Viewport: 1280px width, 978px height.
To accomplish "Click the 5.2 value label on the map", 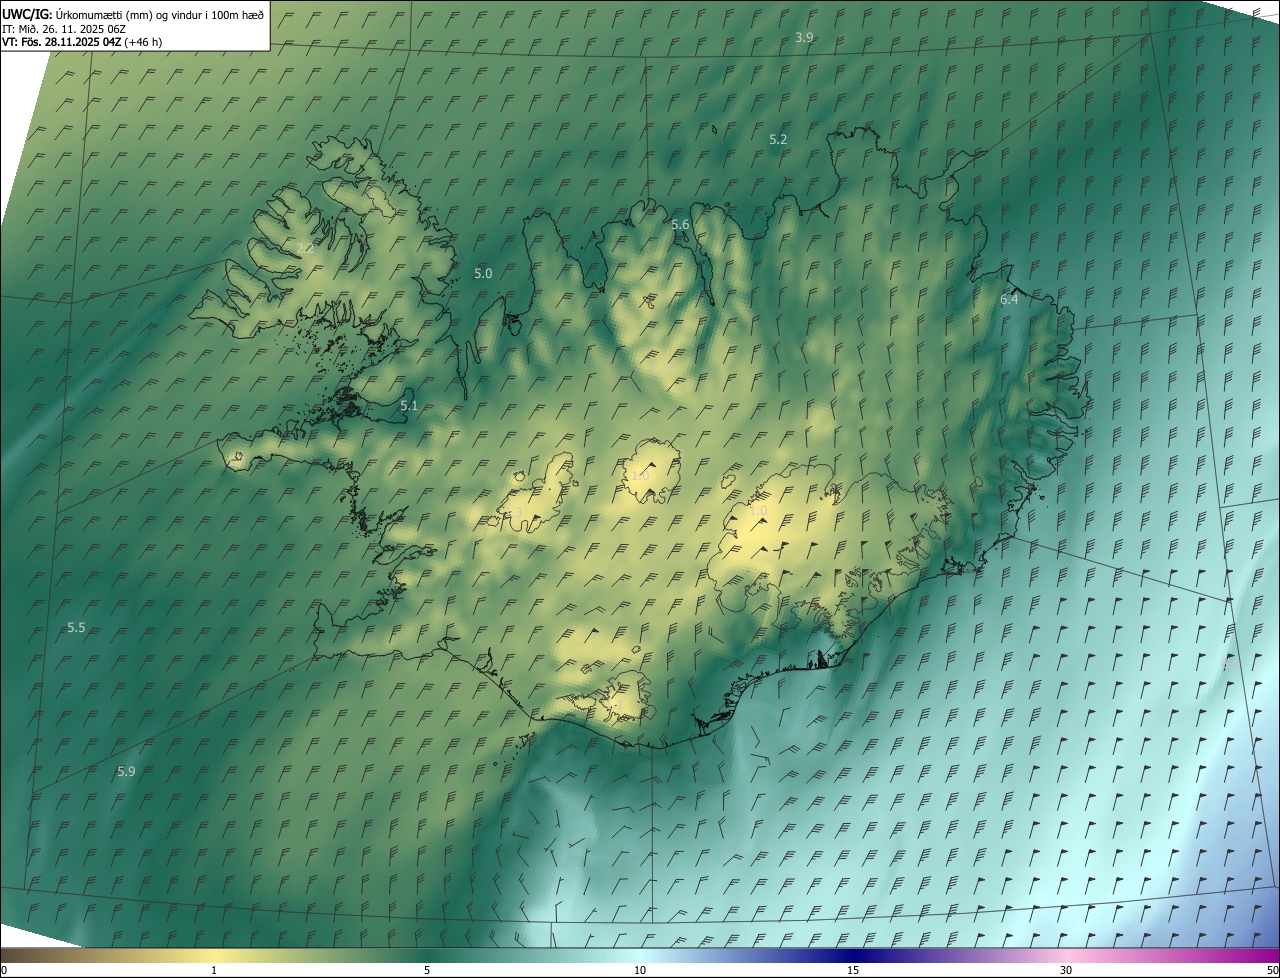I will pos(778,139).
